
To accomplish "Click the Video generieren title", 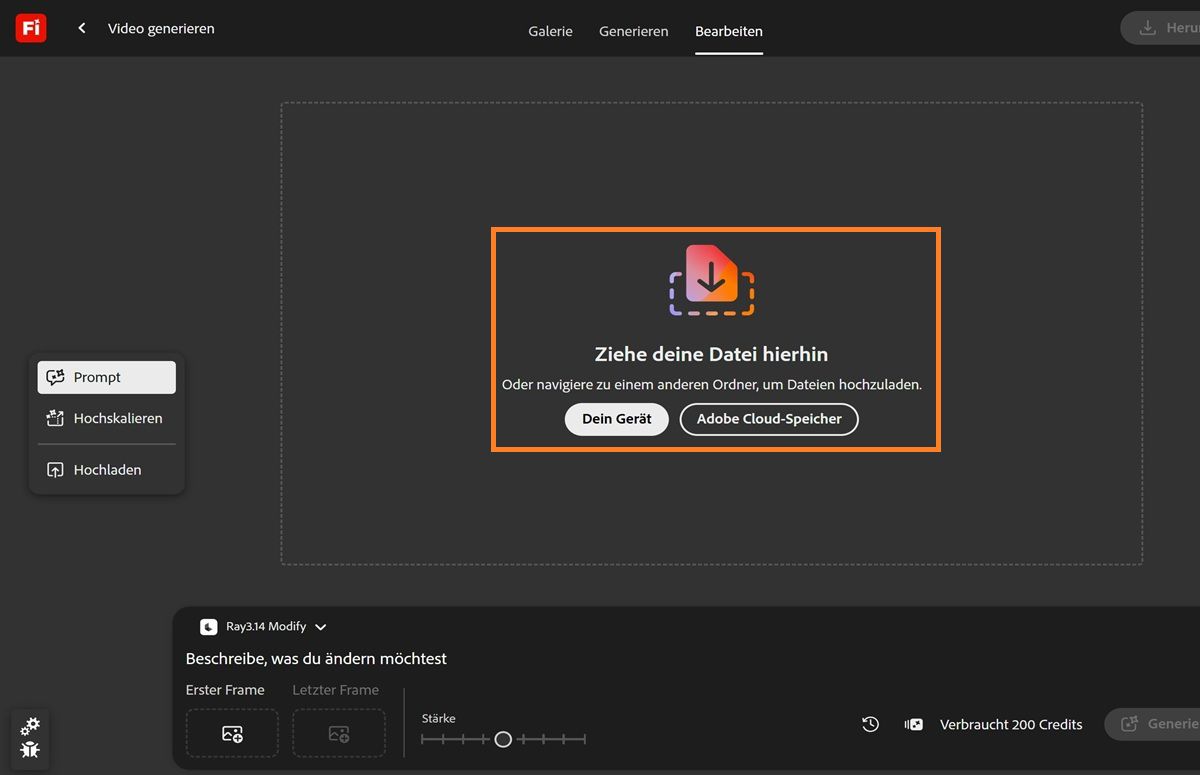I will [161, 28].
